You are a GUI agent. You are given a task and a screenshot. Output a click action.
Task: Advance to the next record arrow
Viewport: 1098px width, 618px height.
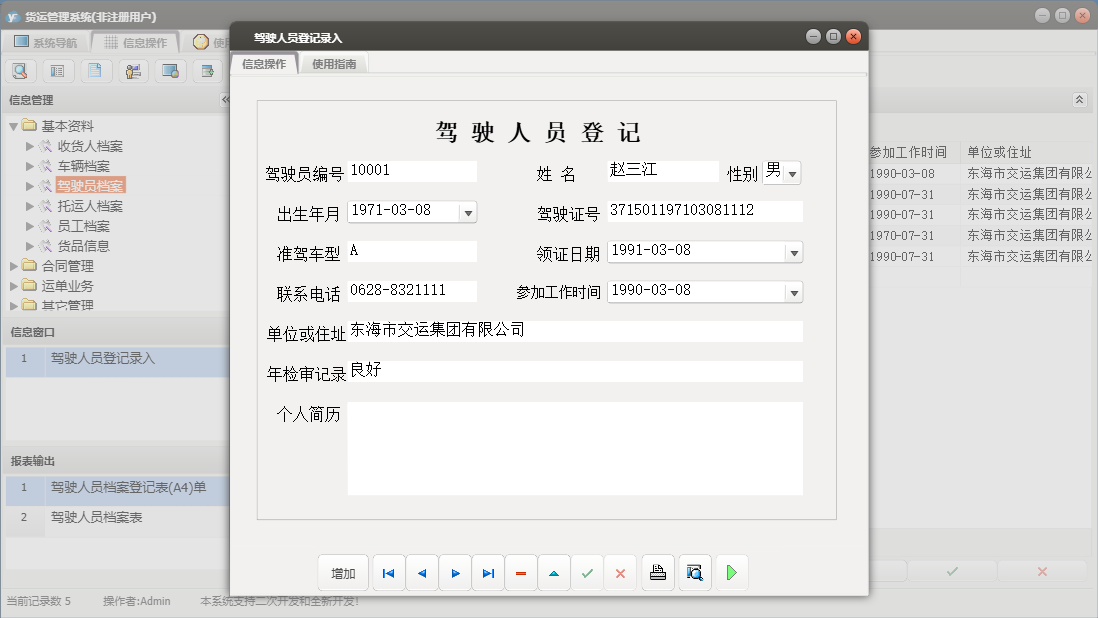[x=454, y=572]
